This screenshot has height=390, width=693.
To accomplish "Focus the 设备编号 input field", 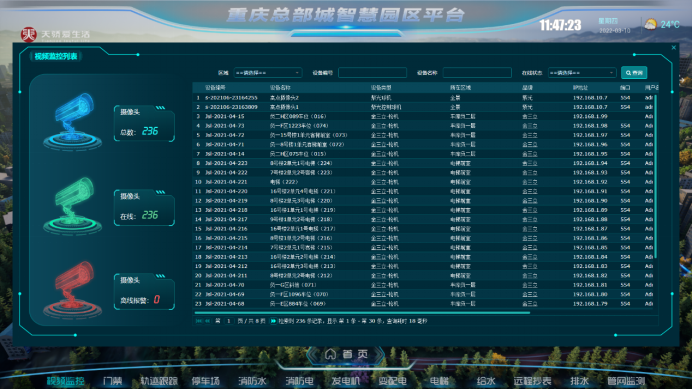I will point(372,73).
